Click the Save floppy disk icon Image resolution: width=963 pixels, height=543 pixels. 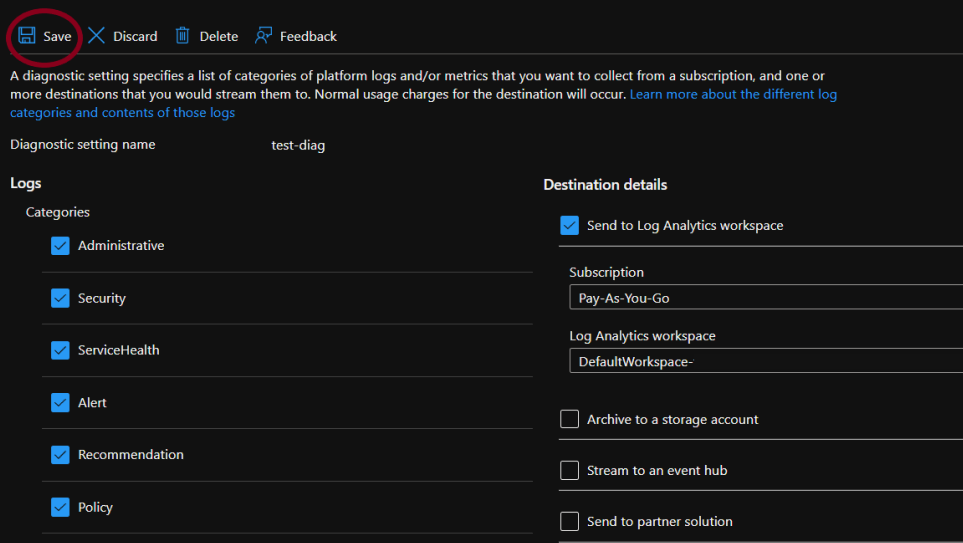tap(27, 36)
